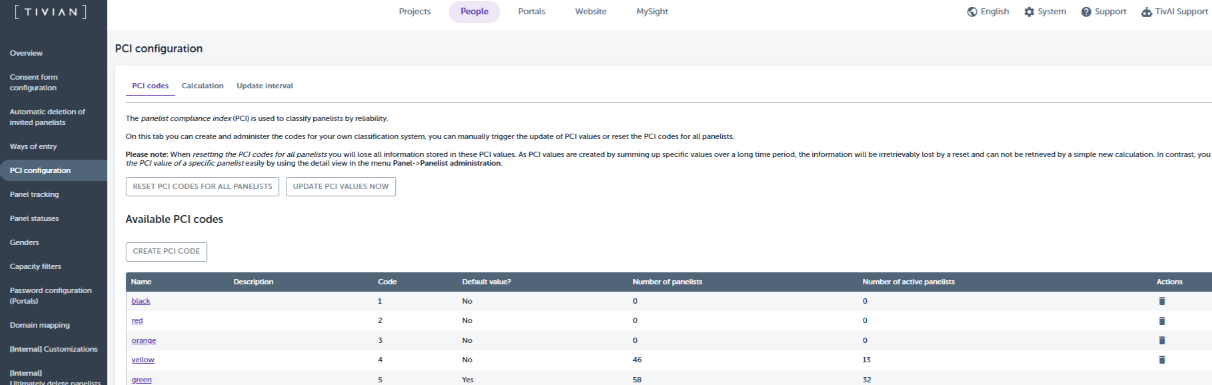Click the Name column header

coord(141,282)
